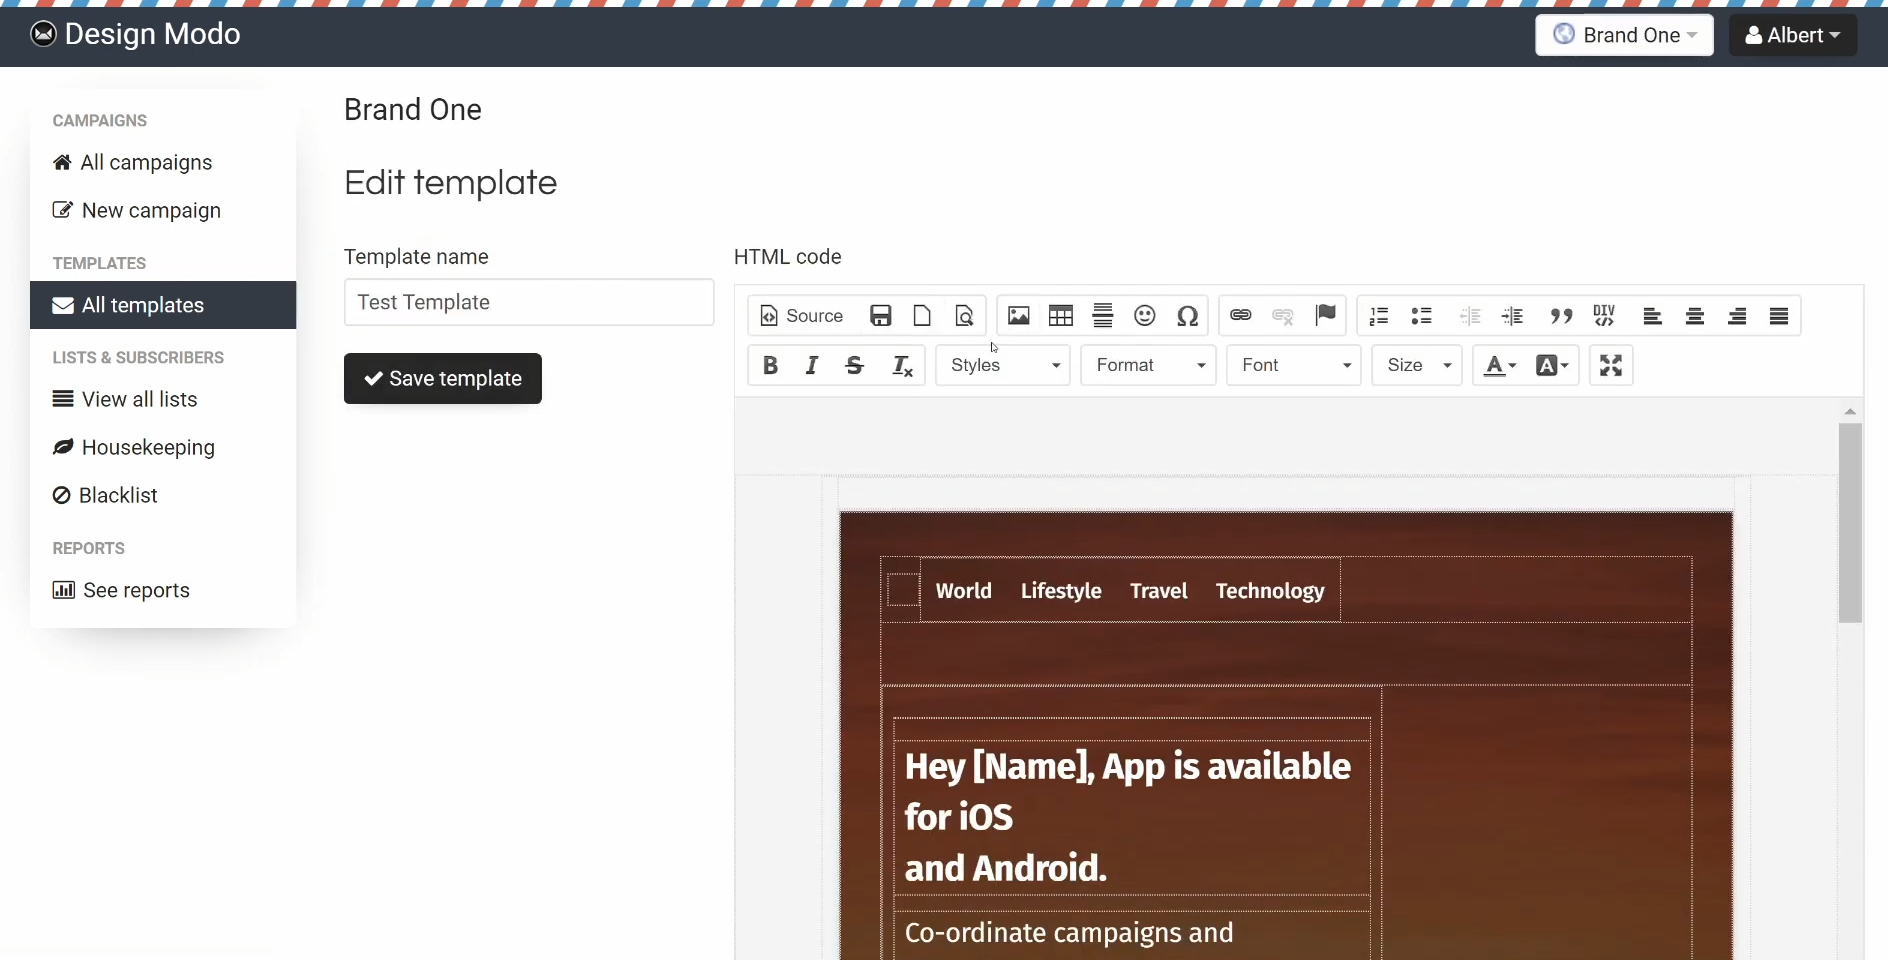1888x960 pixels.
Task: Click the Preview page icon
Action: tap(964, 316)
